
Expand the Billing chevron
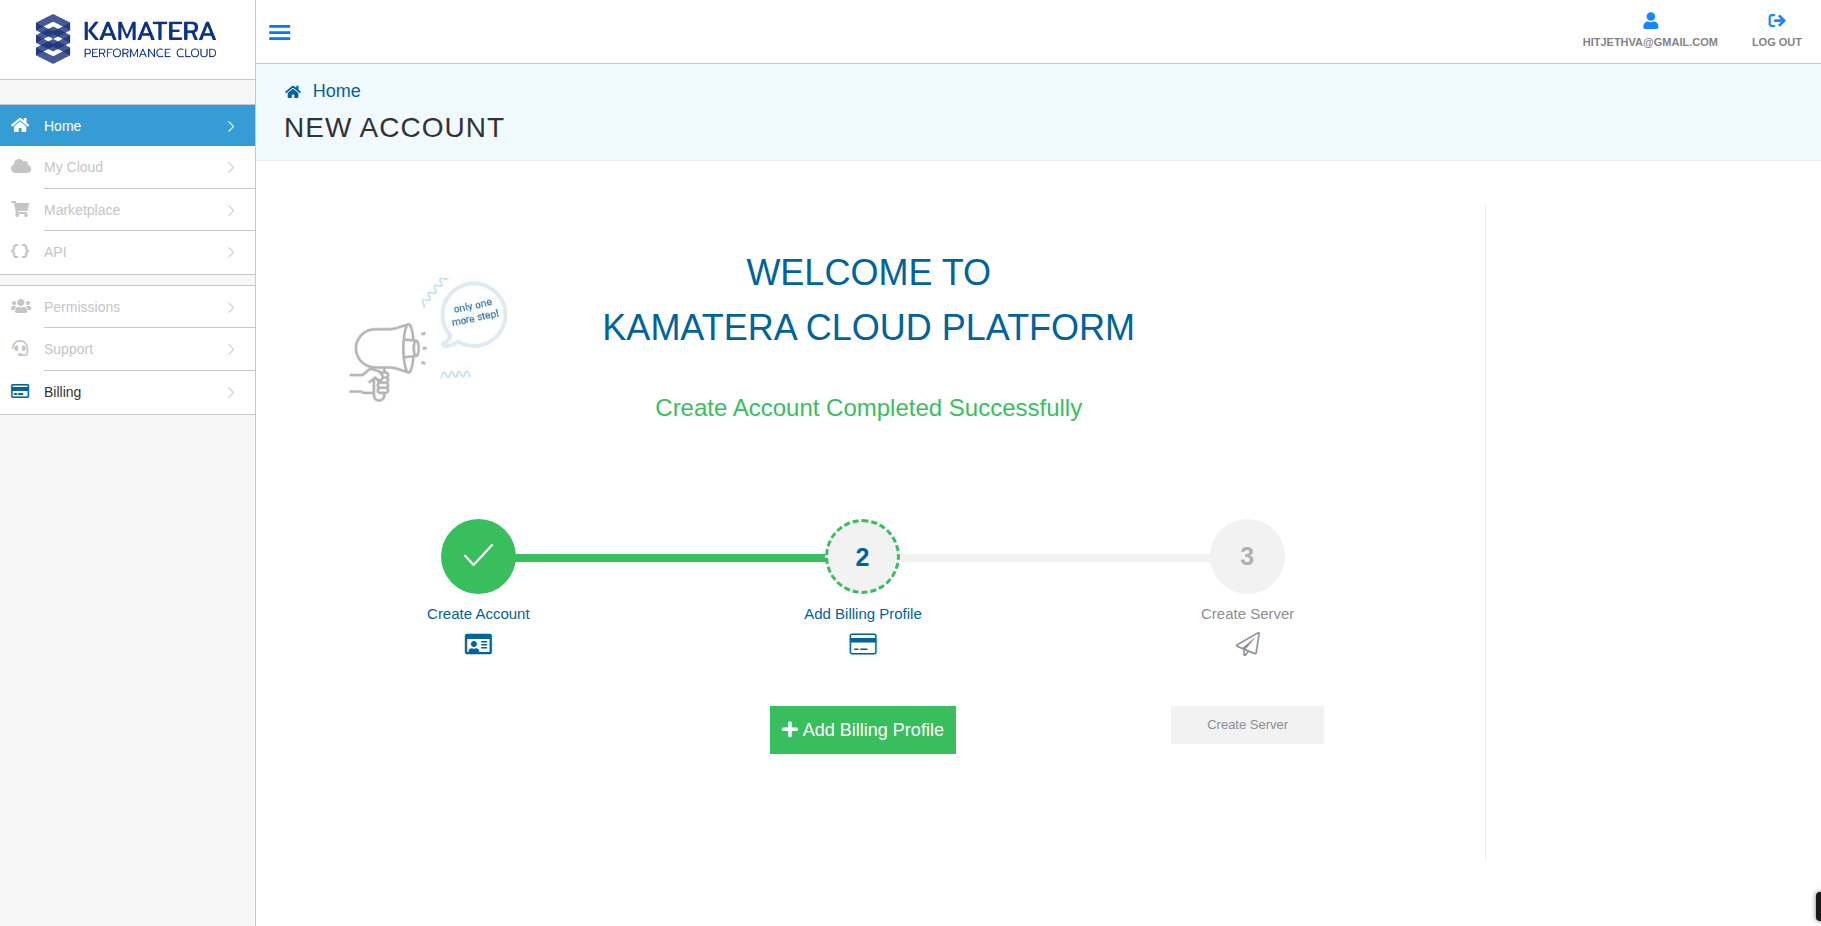[231, 392]
